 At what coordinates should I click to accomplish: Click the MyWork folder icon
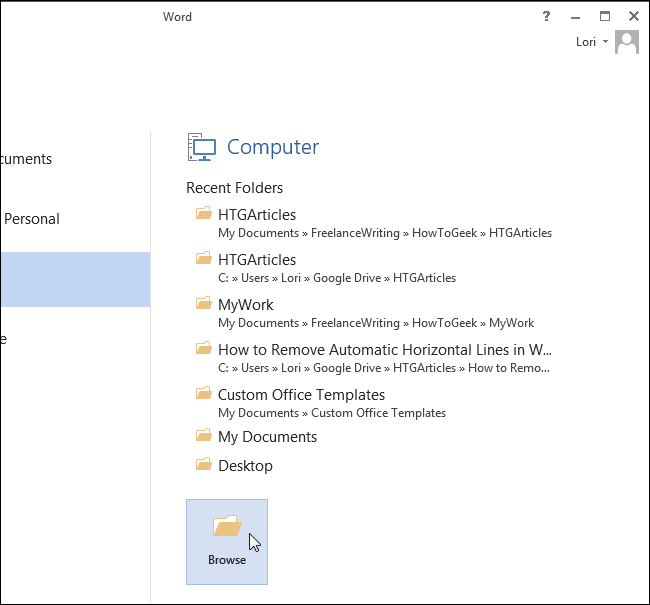204,304
